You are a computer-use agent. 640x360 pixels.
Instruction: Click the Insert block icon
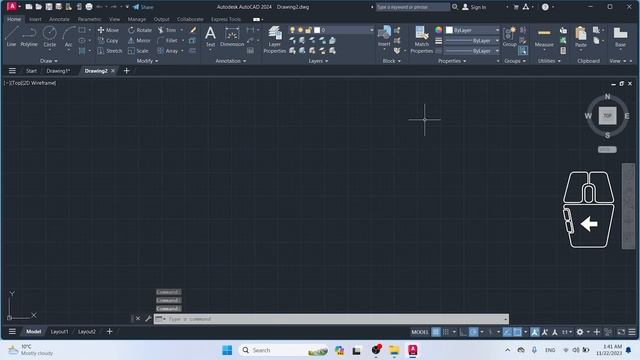pyautogui.click(x=384, y=36)
